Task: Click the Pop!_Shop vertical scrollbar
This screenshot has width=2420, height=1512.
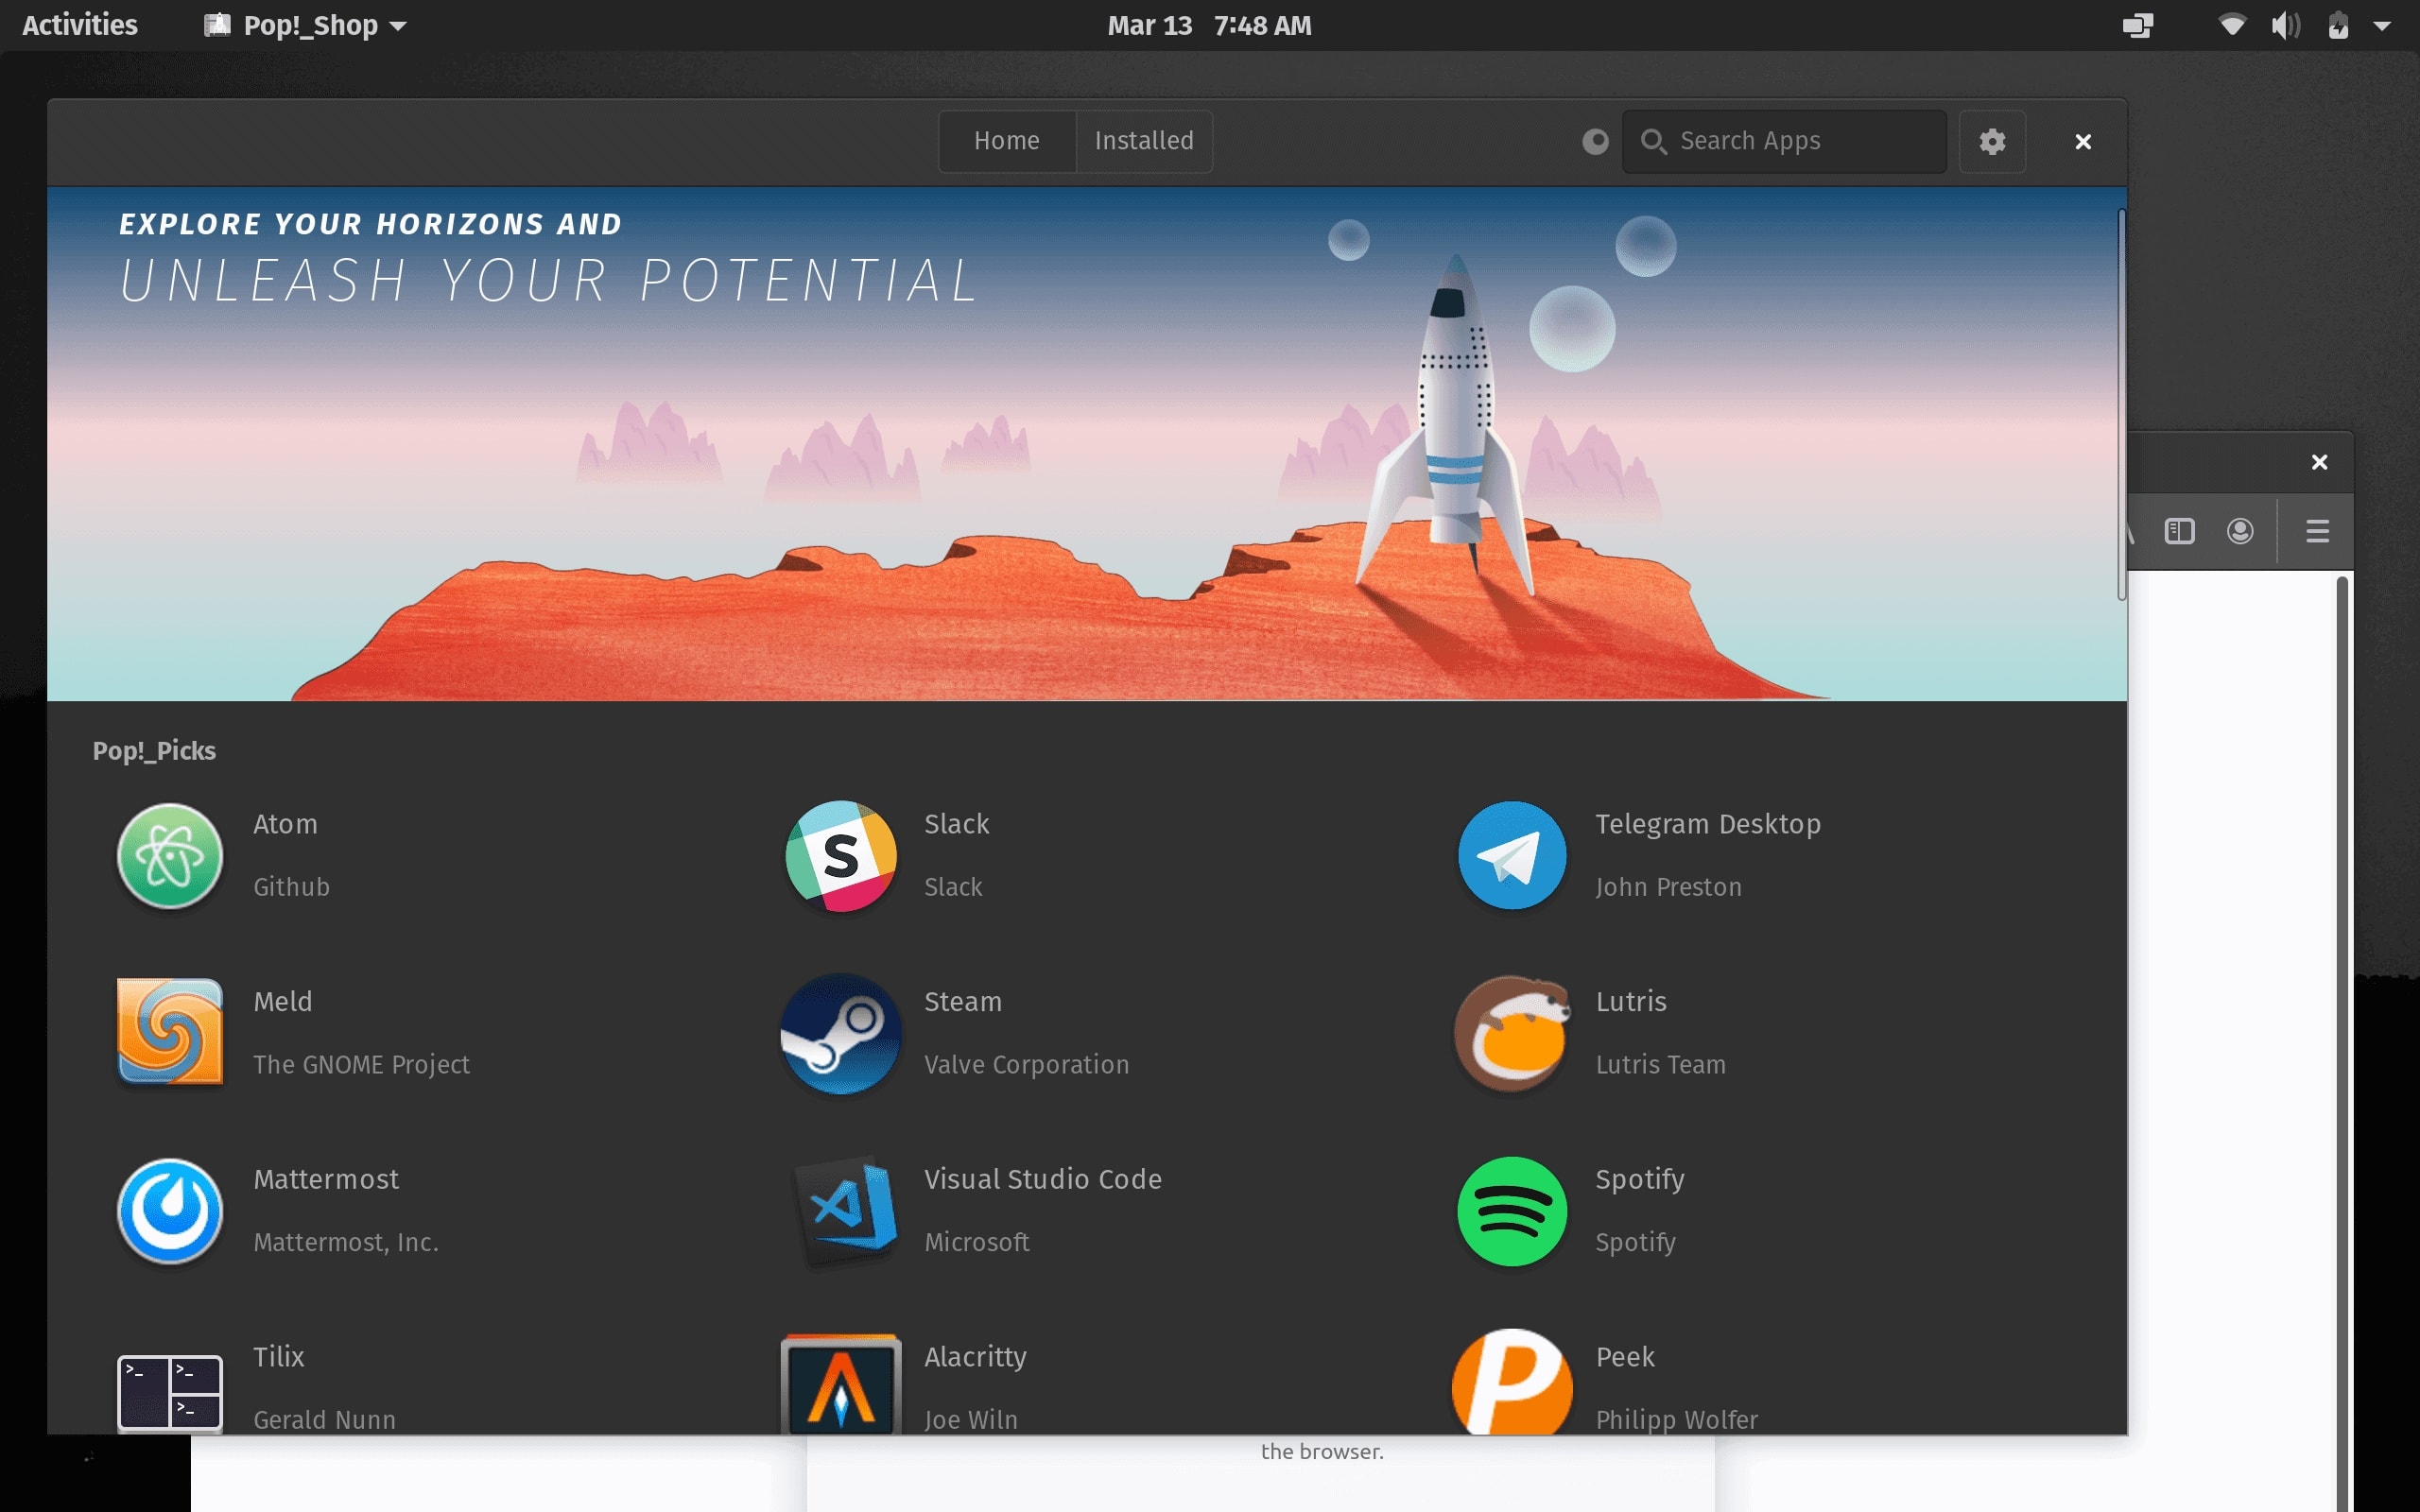Action: pos(2120,404)
